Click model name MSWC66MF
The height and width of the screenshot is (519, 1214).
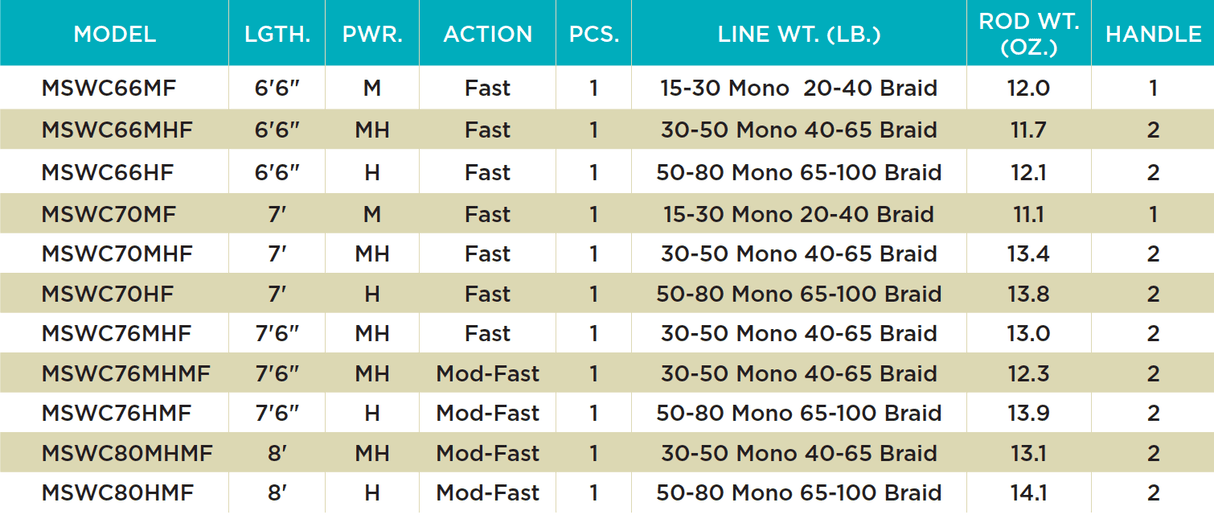click(x=108, y=88)
